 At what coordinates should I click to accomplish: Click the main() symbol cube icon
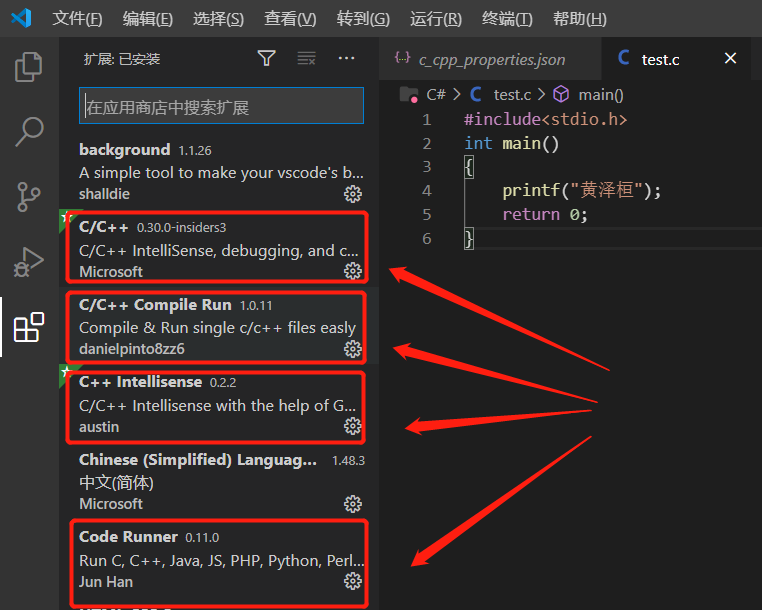(561, 94)
